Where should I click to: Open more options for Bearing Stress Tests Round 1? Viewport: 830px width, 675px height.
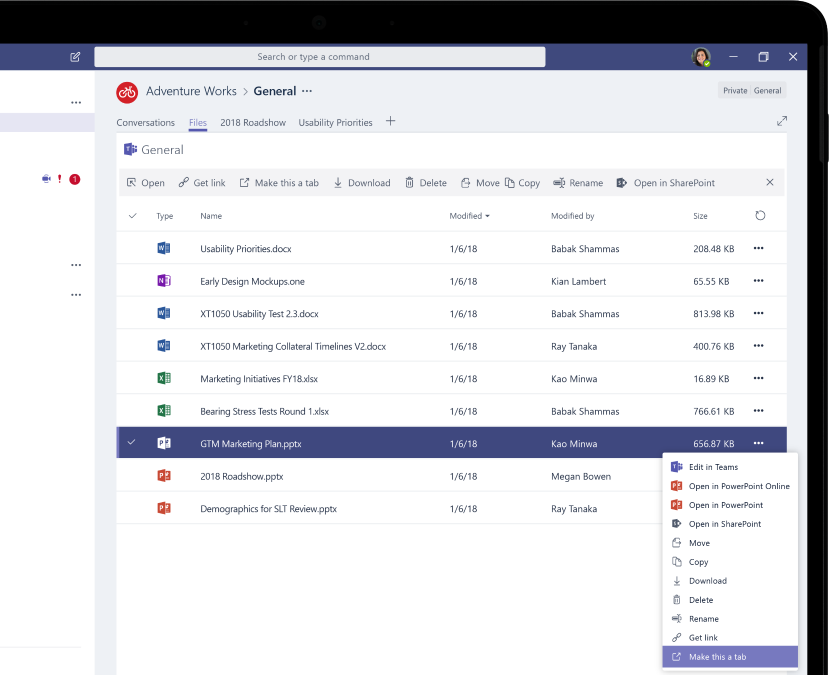pos(759,411)
